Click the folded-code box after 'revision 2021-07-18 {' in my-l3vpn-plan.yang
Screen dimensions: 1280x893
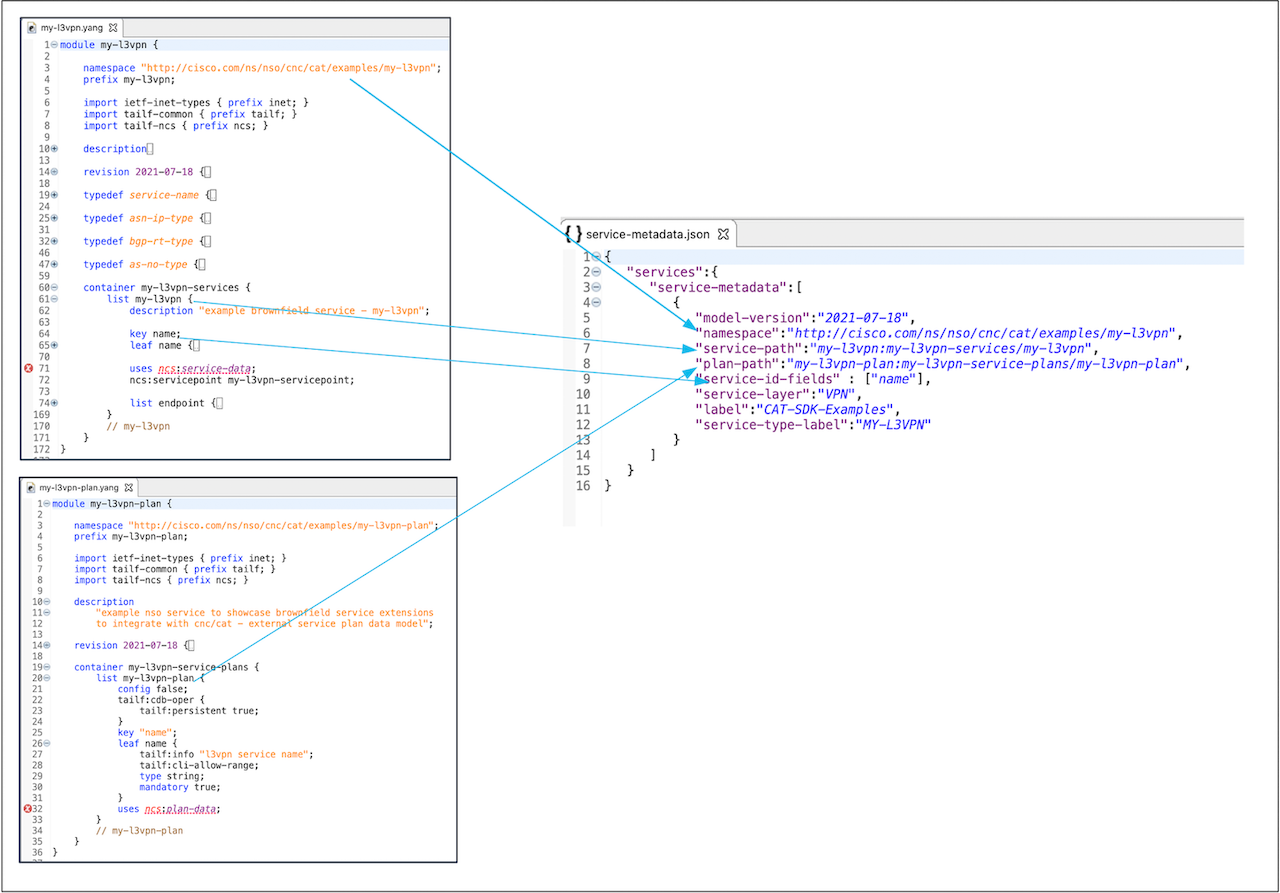[191, 645]
